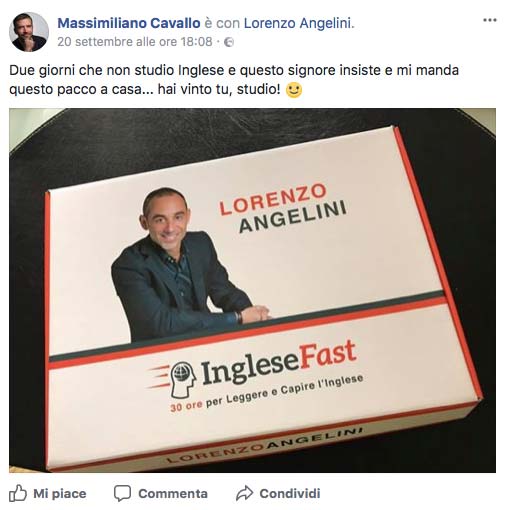This screenshot has height=510, width=506.
Task: Click the globe privacy icon beside the timestamp
Action: pos(229,42)
